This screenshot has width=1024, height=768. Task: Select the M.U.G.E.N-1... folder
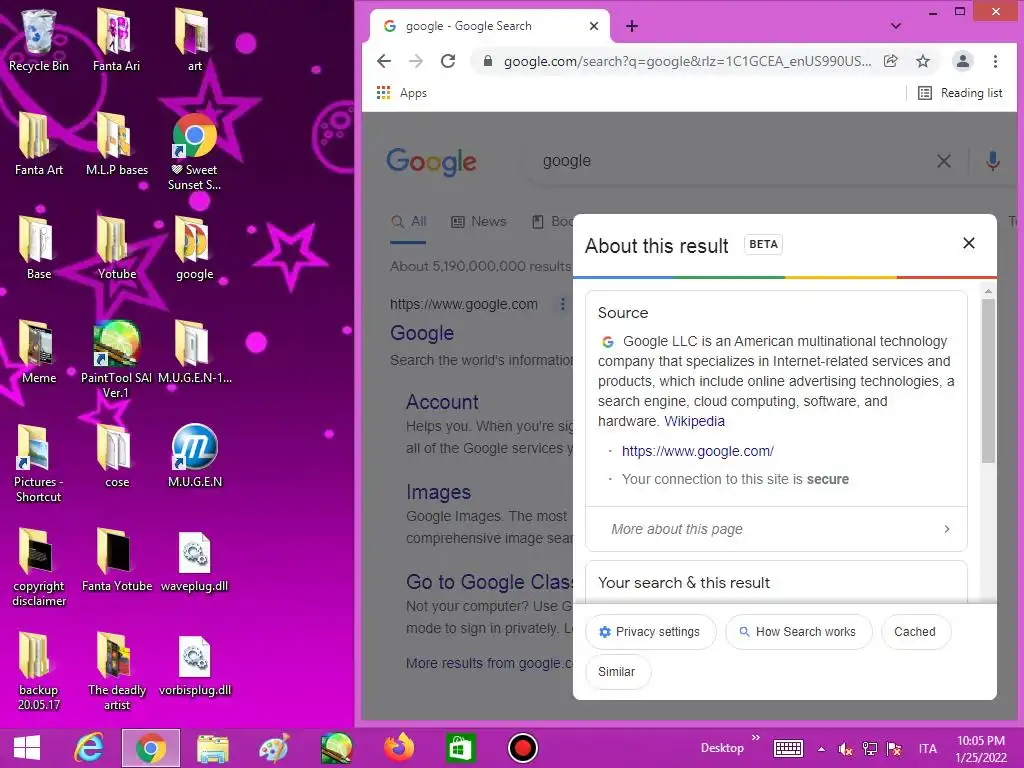(194, 352)
